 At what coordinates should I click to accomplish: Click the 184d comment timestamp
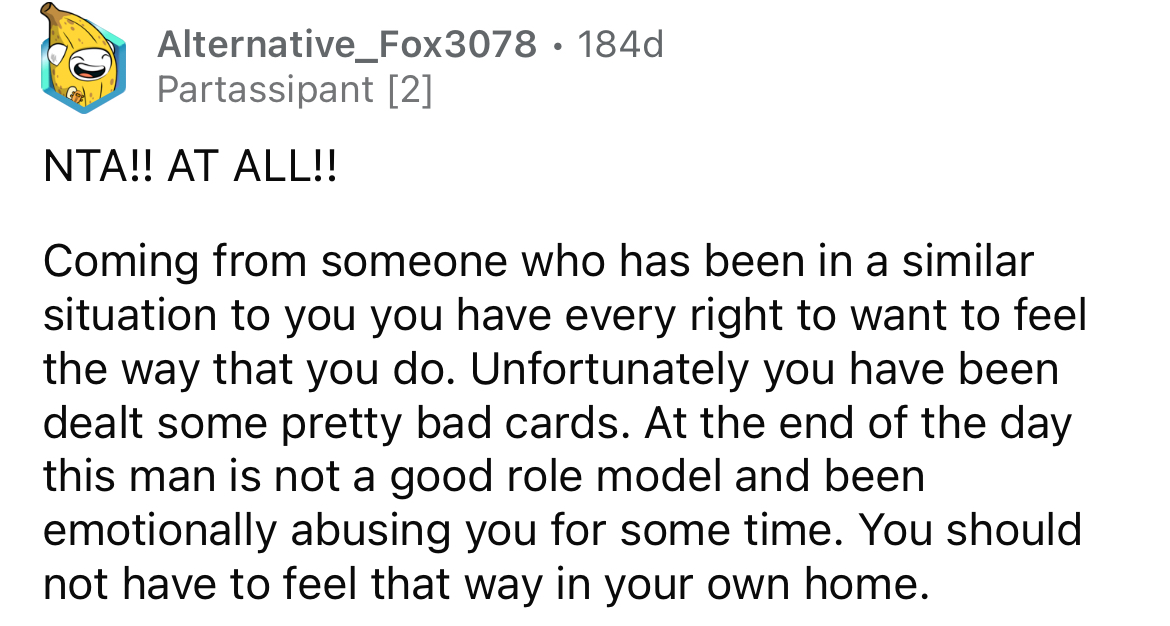click(620, 44)
